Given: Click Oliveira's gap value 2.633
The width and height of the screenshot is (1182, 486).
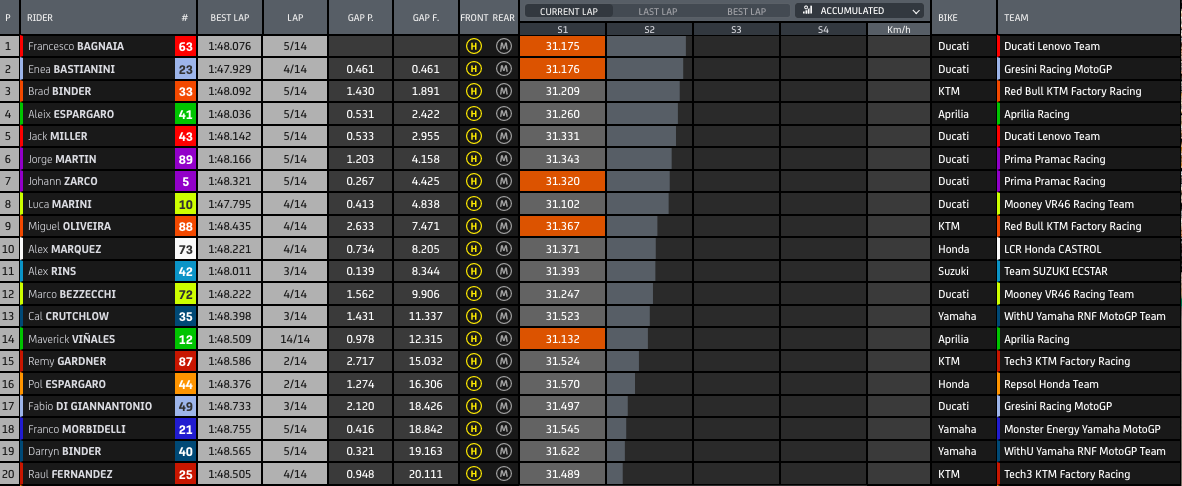Looking at the screenshot, I should [x=360, y=226].
